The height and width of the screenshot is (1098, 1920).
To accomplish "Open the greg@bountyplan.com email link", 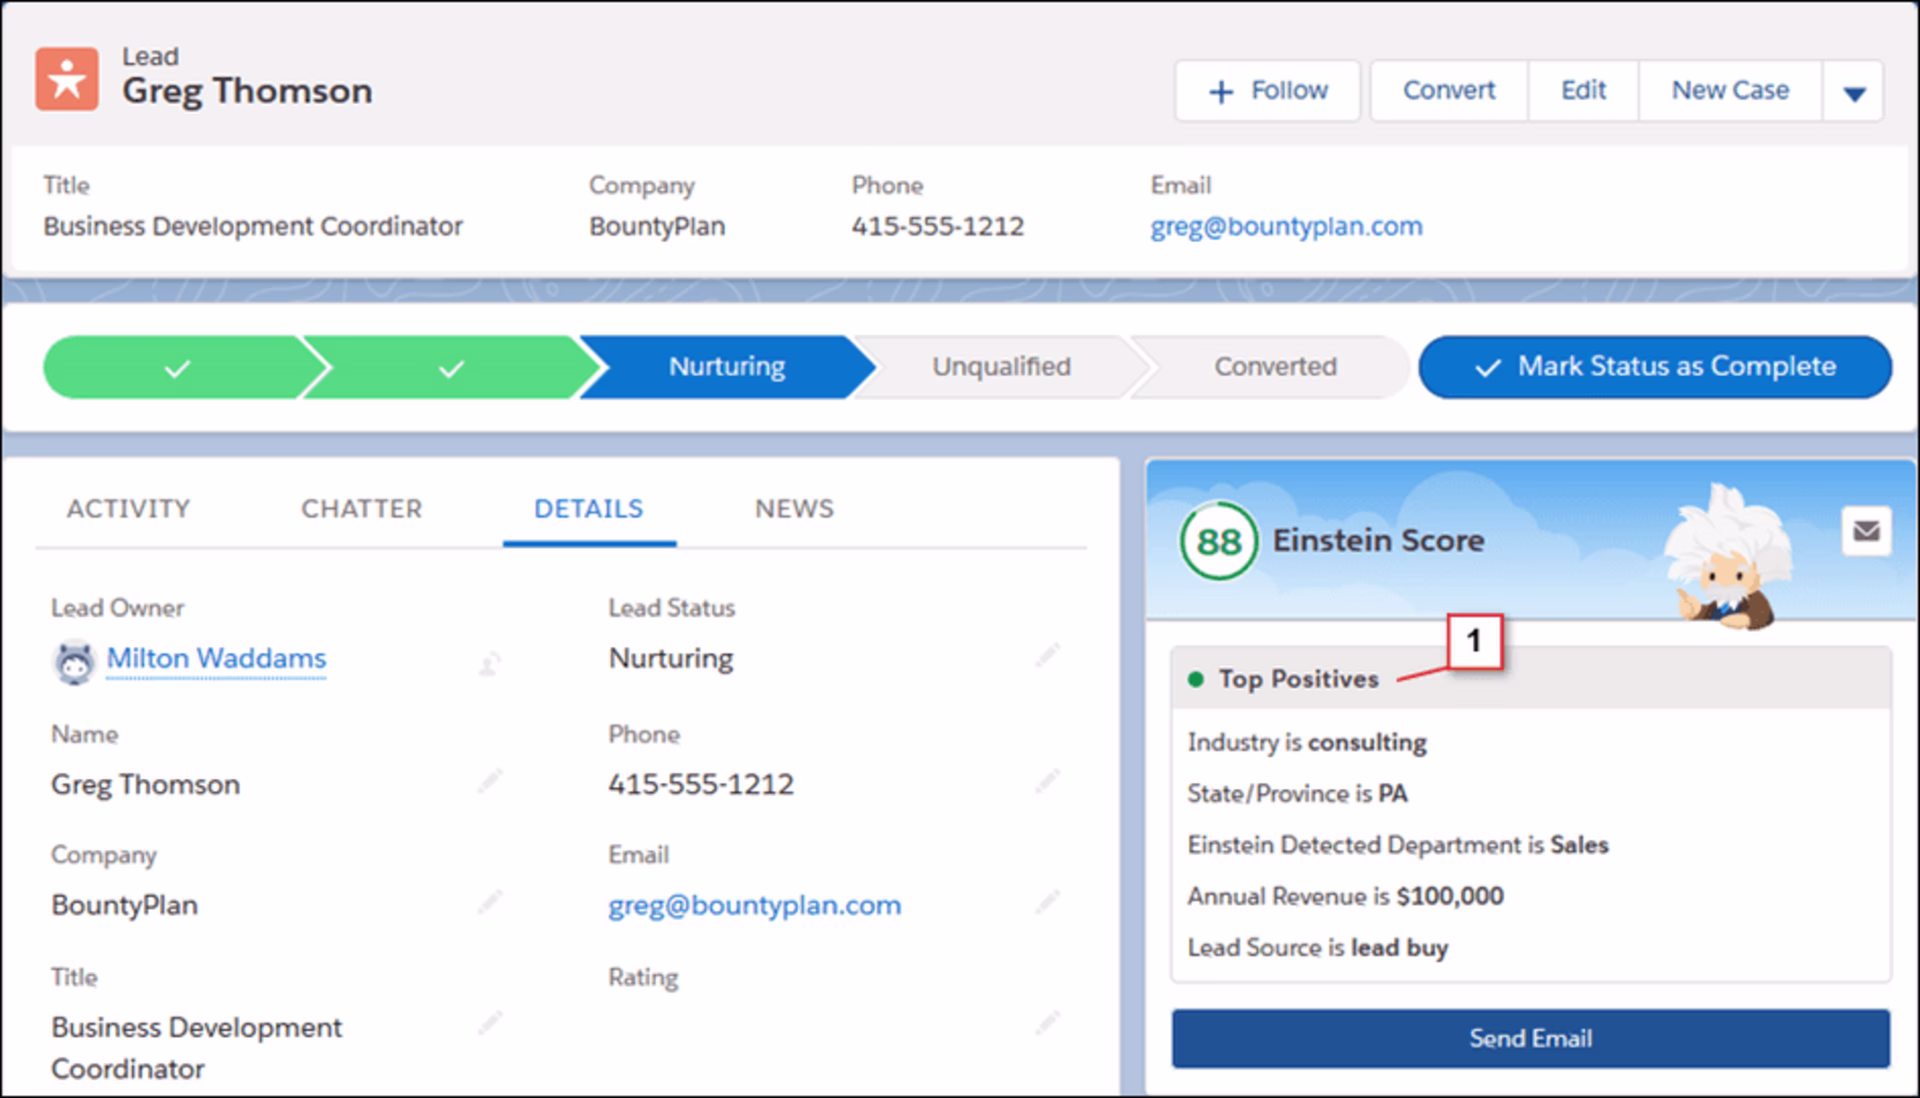I will [754, 904].
